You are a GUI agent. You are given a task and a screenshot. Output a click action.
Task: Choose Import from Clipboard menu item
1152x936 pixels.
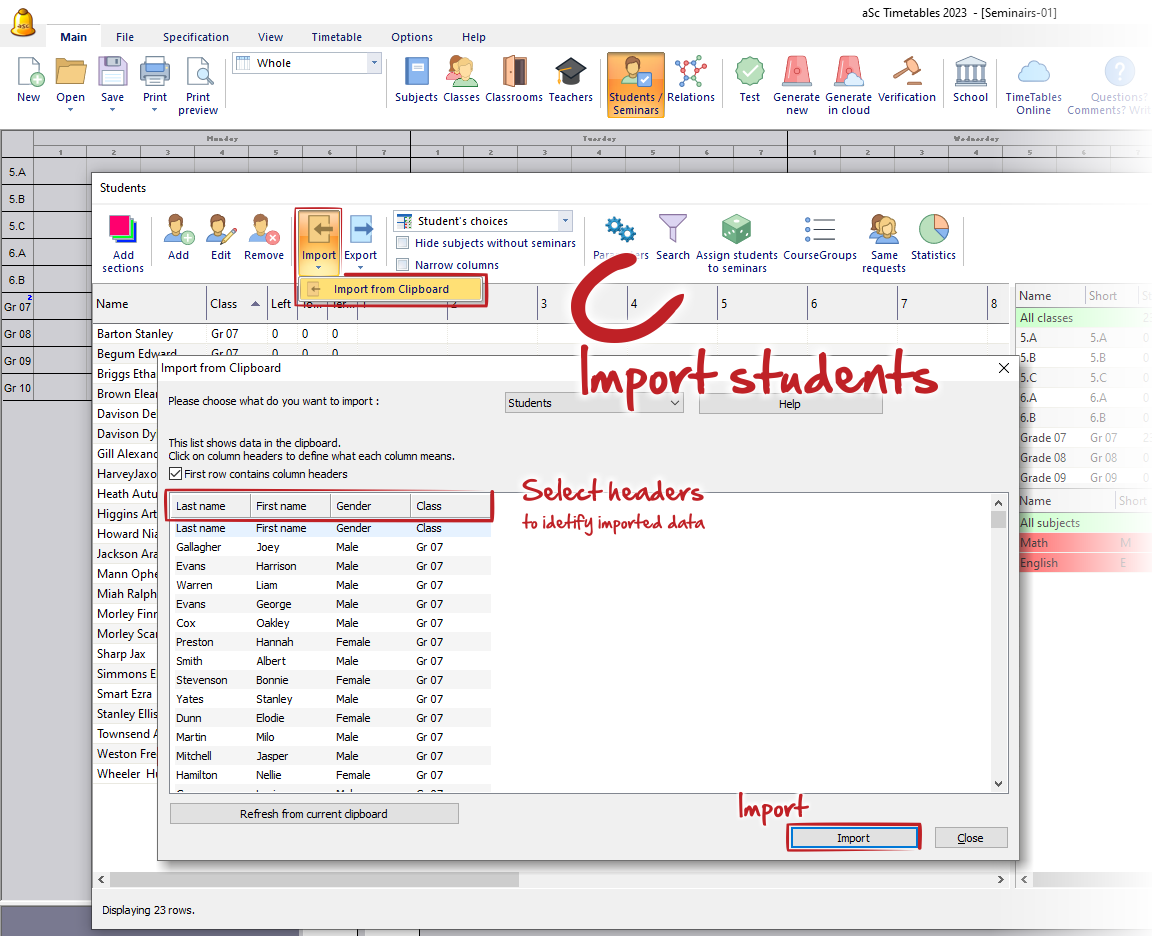(392, 289)
